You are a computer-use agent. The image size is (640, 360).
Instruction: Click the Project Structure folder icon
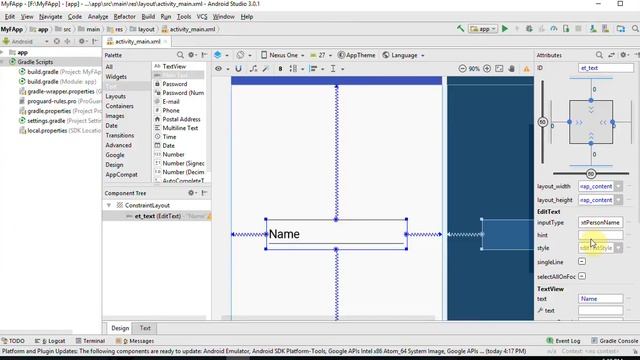coord(621,29)
